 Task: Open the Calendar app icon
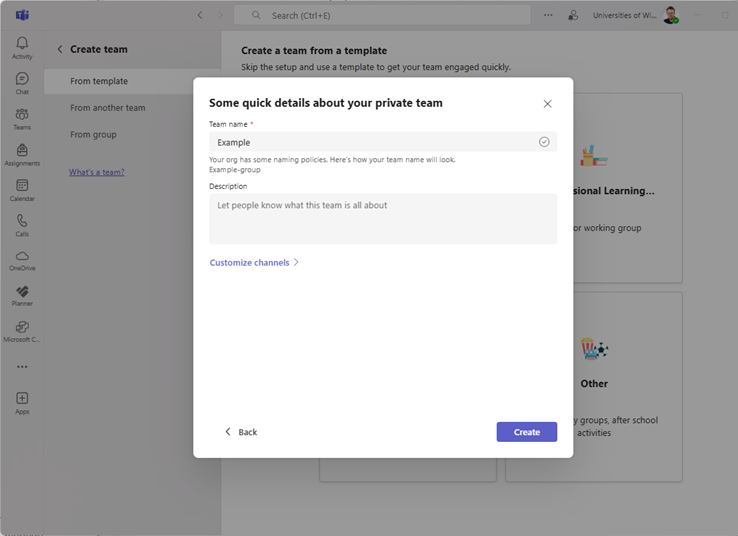tap(22, 189)
